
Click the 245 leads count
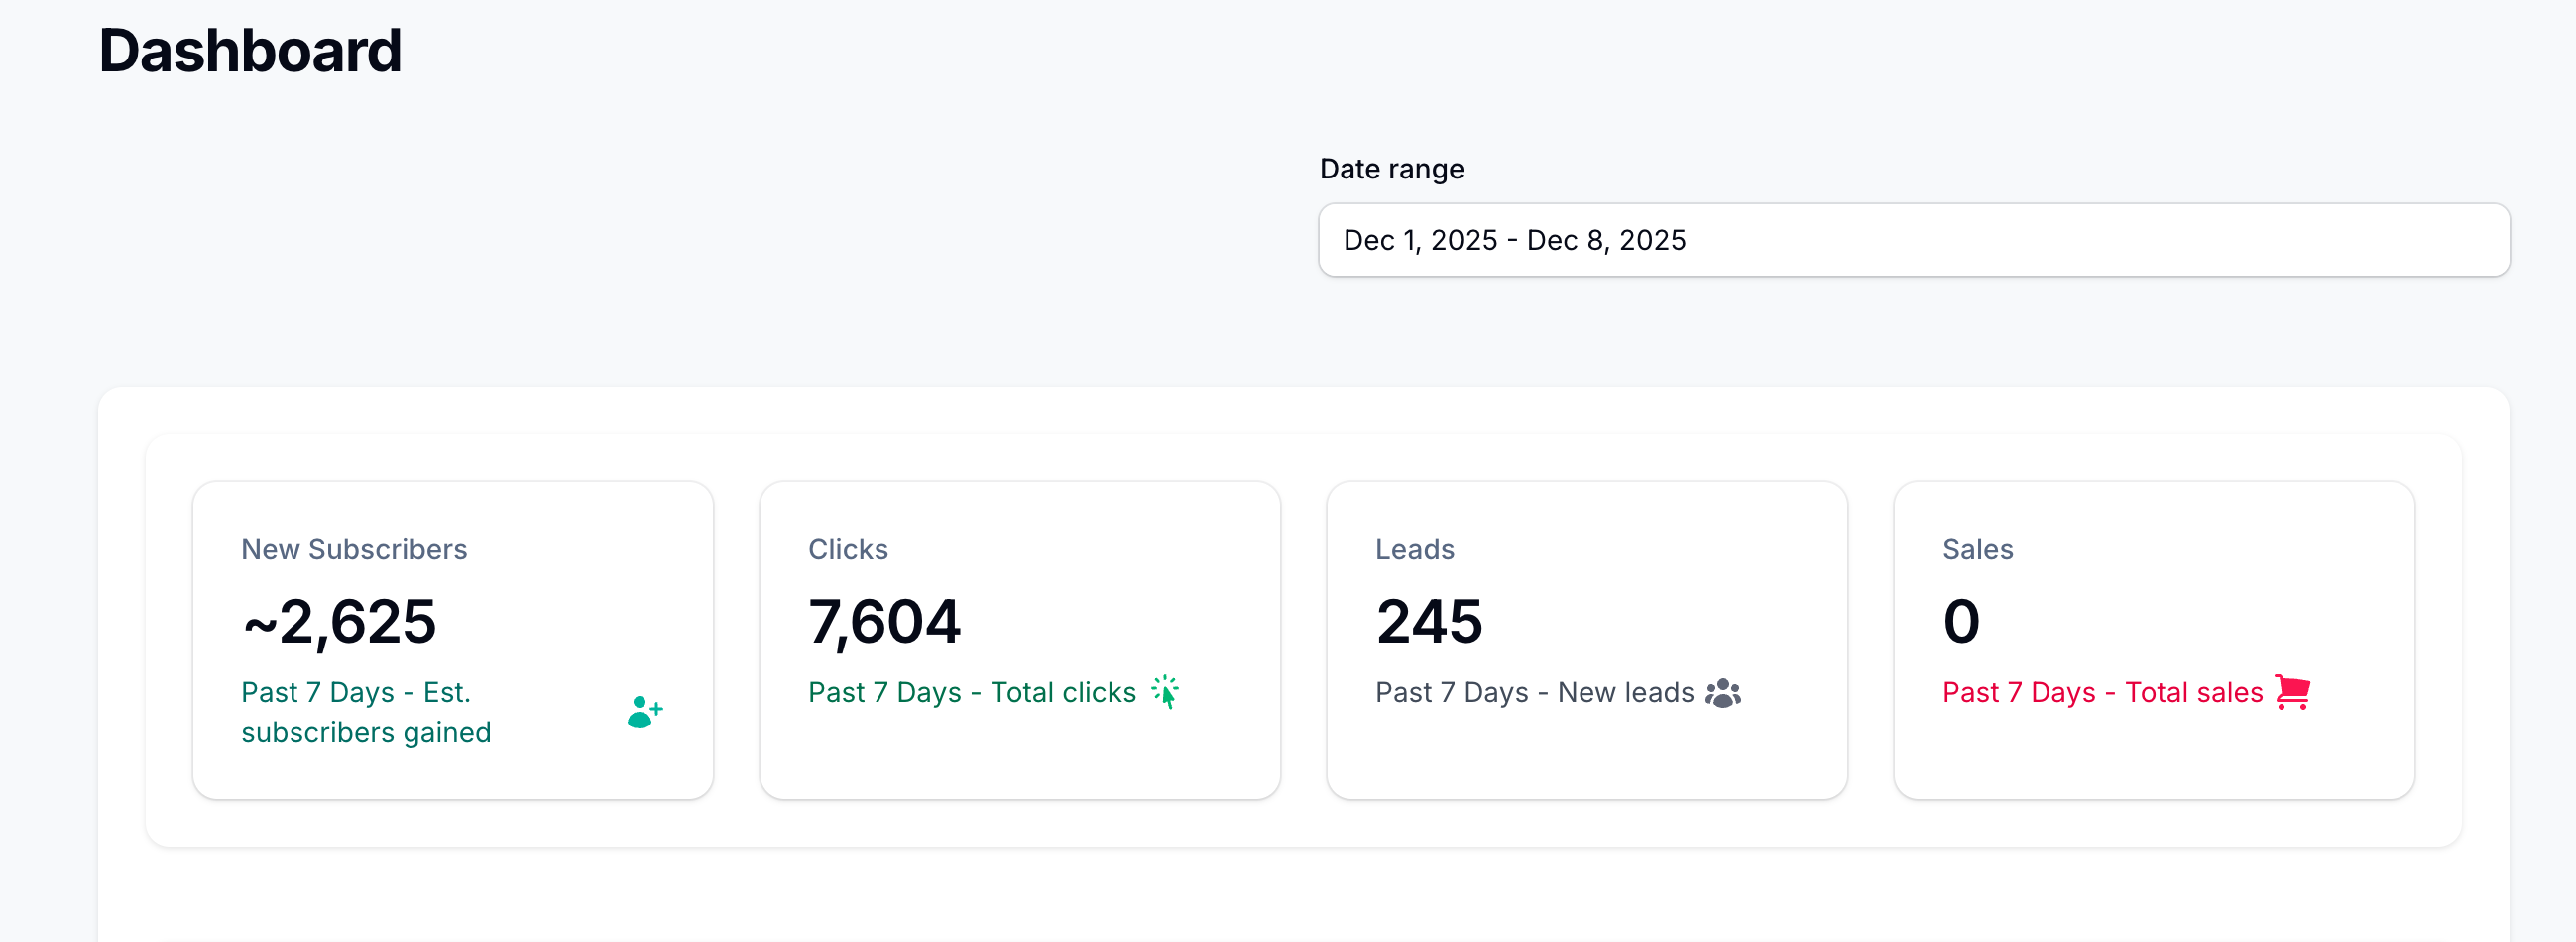[1429, 620]
